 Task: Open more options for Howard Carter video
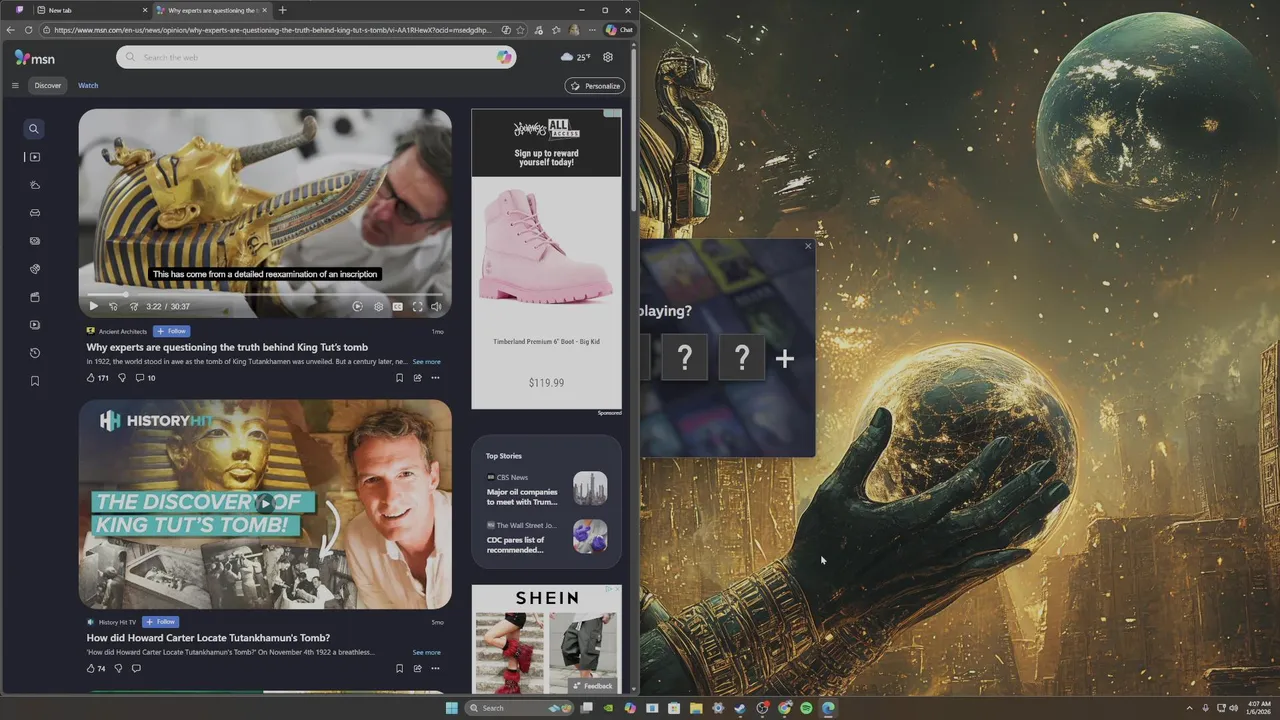tap(435, 668)
